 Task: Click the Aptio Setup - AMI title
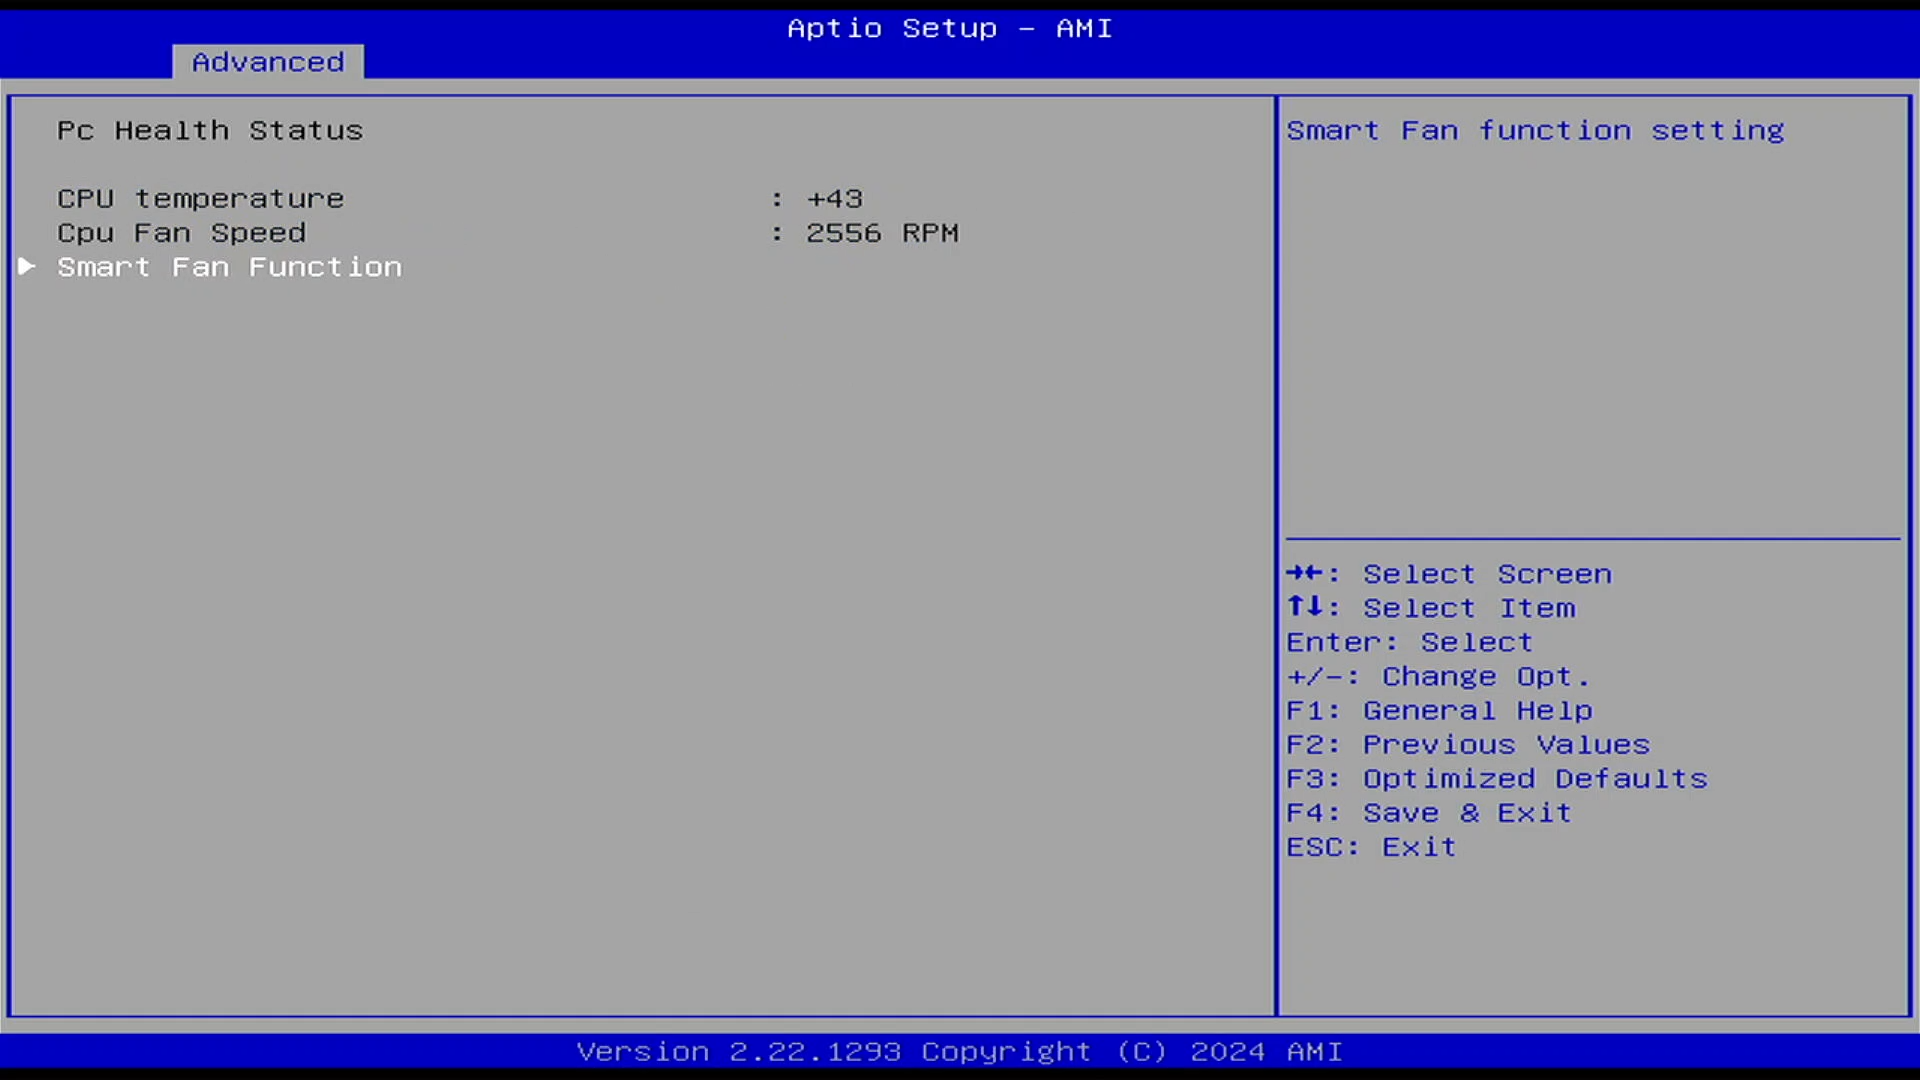point(950,28)
